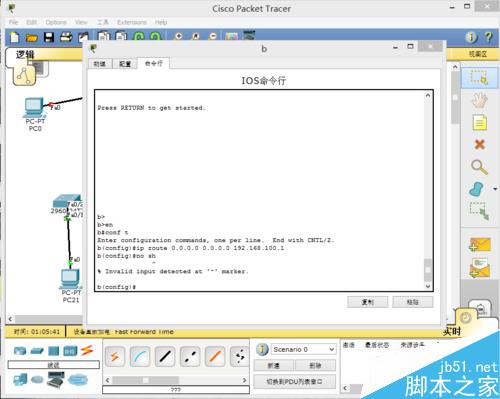Print using the printer toolbar icon

[x=66, y=37]
